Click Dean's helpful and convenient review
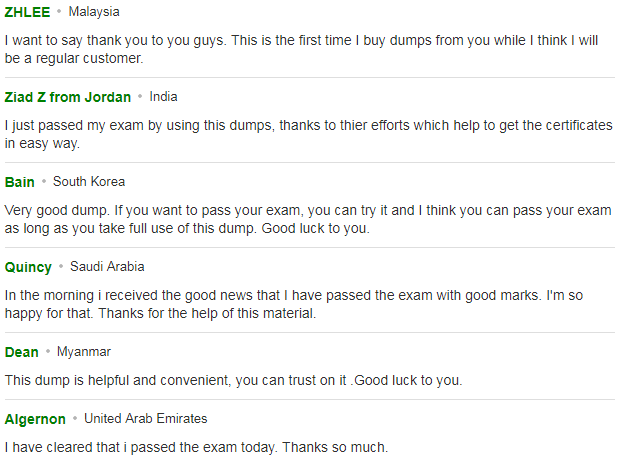 [233, 380]
